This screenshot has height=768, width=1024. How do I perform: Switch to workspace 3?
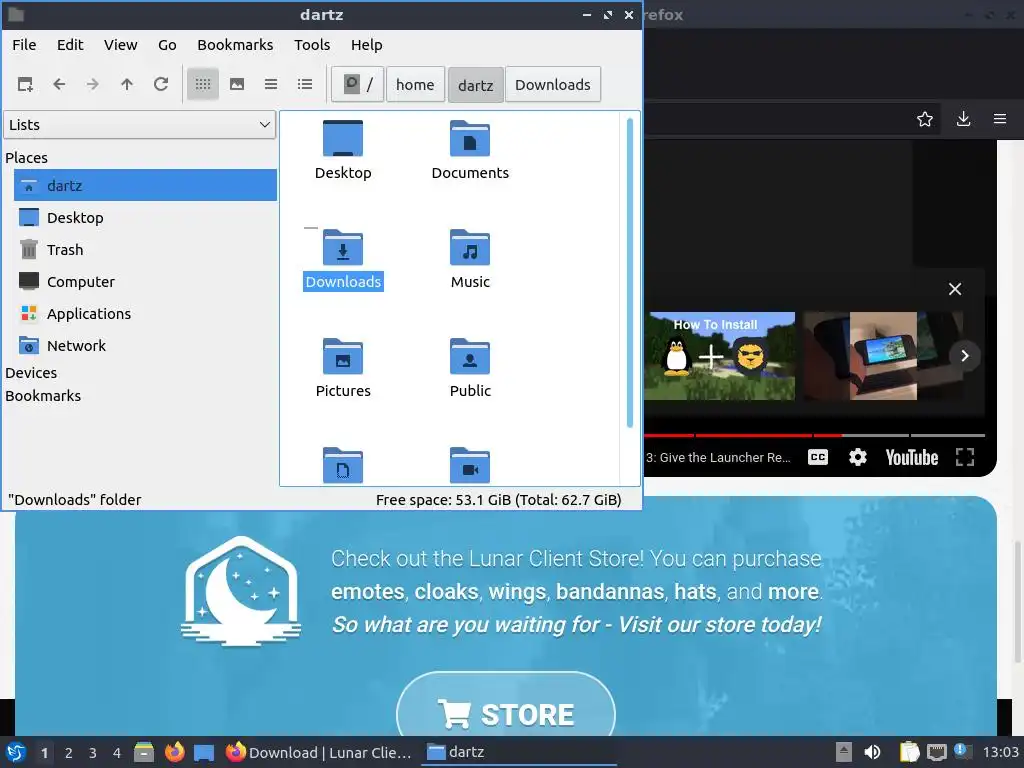click(x=93, y=753)
